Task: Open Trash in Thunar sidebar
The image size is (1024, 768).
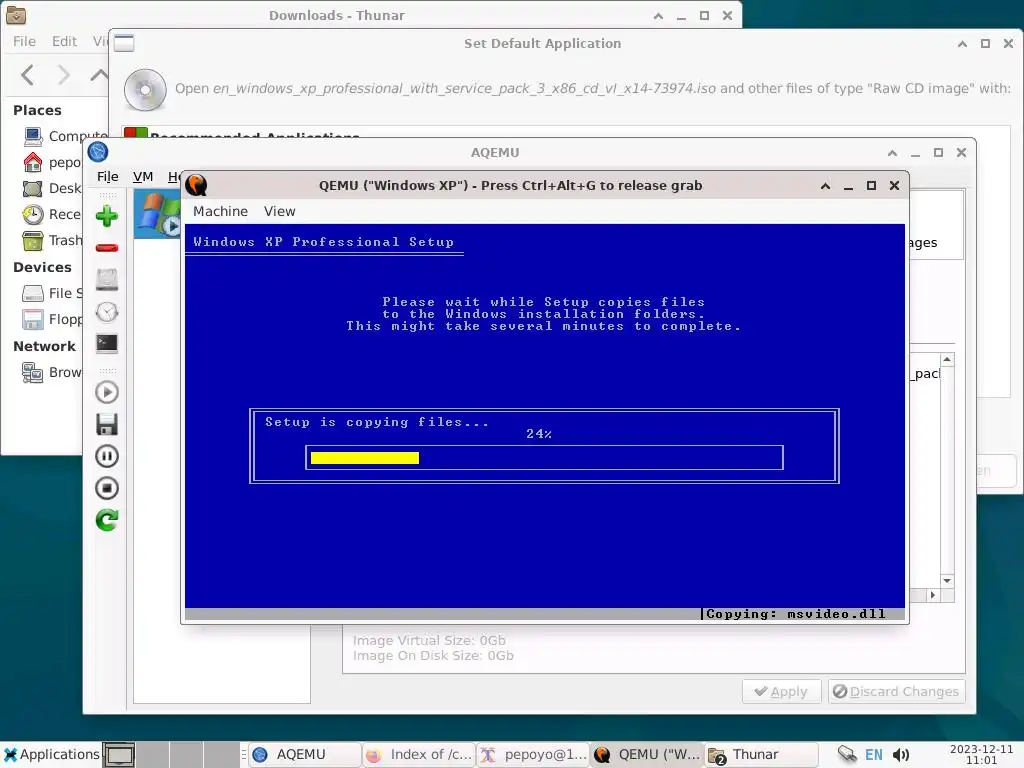Action: (52, 240)
